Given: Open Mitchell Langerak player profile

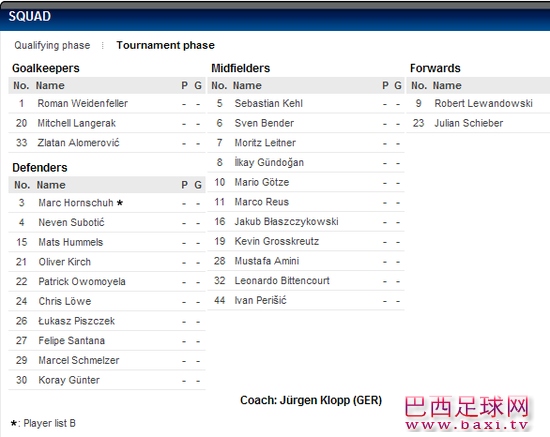Looking at the screenshot, I should (x=76, y=123).
